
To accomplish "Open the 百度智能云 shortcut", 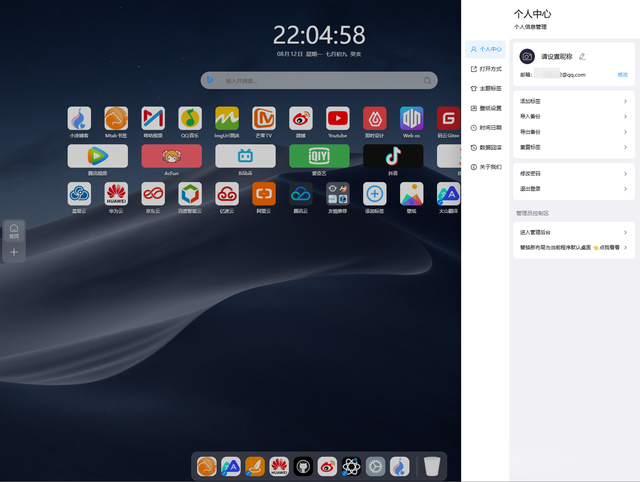I will (x=190, y=194).
